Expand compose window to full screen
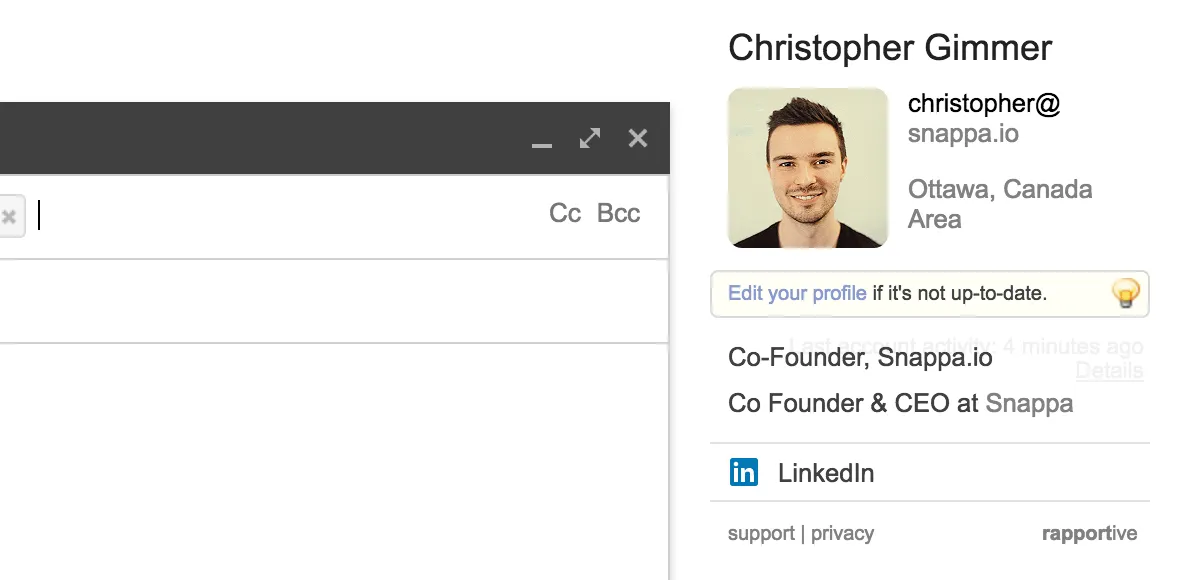The image size is (1200, 580). (x=590, y=138)
